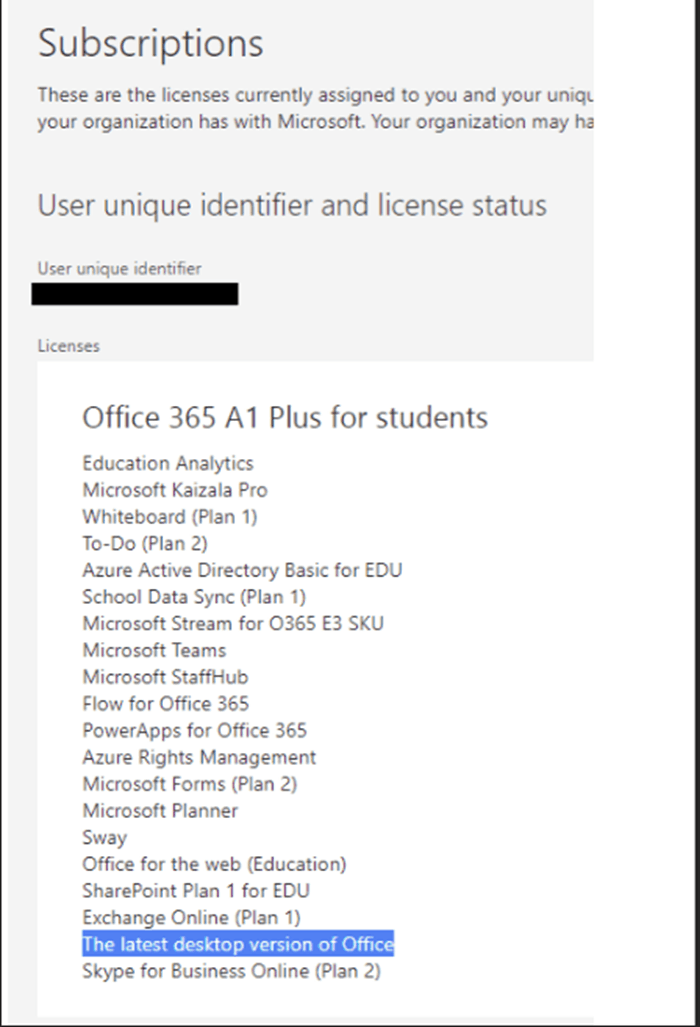Click the Office 365 A1 Plus for students heading
The image size is (700, 1027).
(x=285, y=418)
